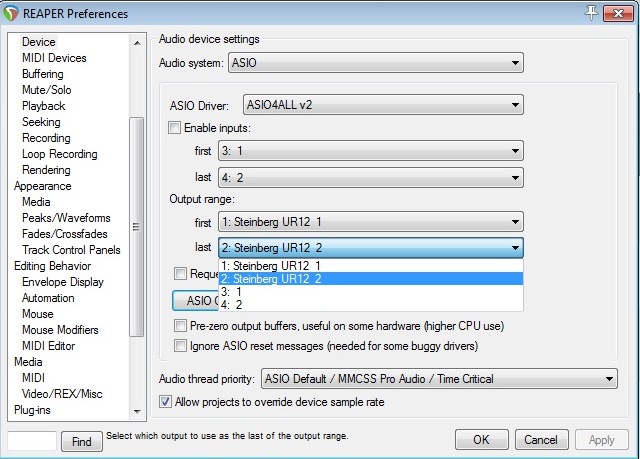The width and height of the screenshot is (640, 459).
Task: Click the REAPER logo icon in title bar
Action: [x=11, y=13]
